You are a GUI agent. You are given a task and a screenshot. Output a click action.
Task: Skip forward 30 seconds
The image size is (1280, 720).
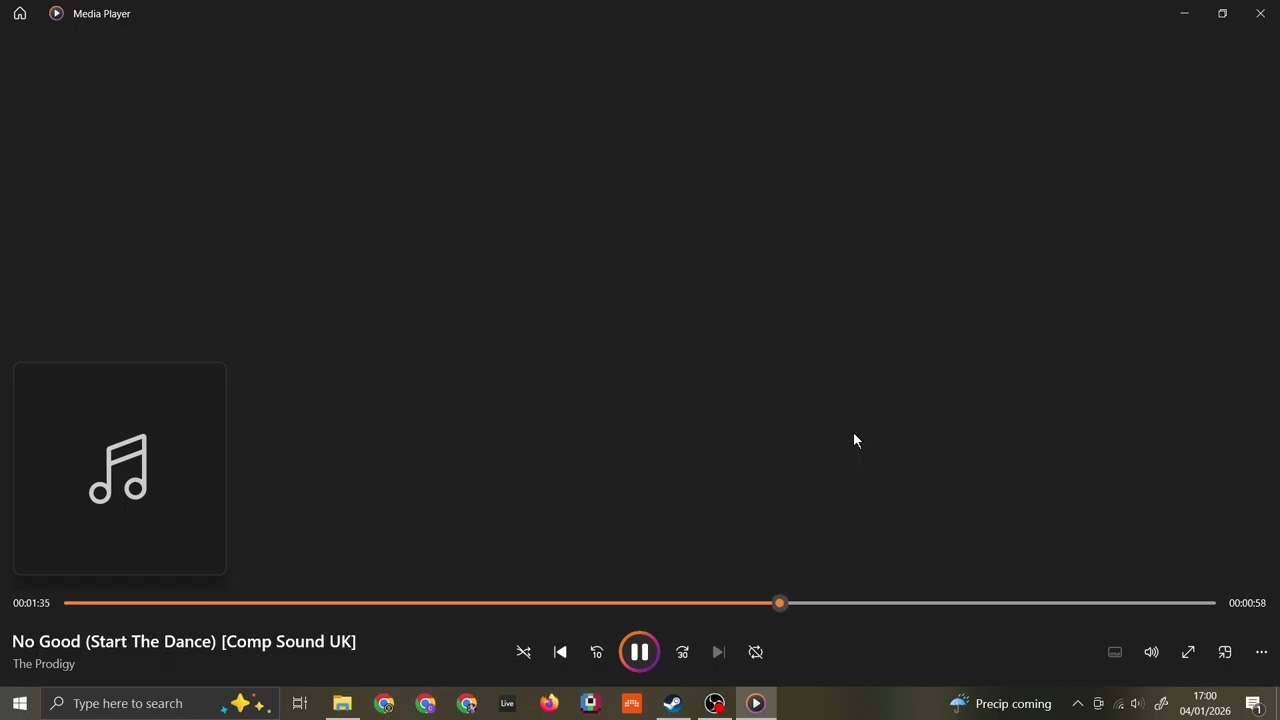[x=682, y=652]
